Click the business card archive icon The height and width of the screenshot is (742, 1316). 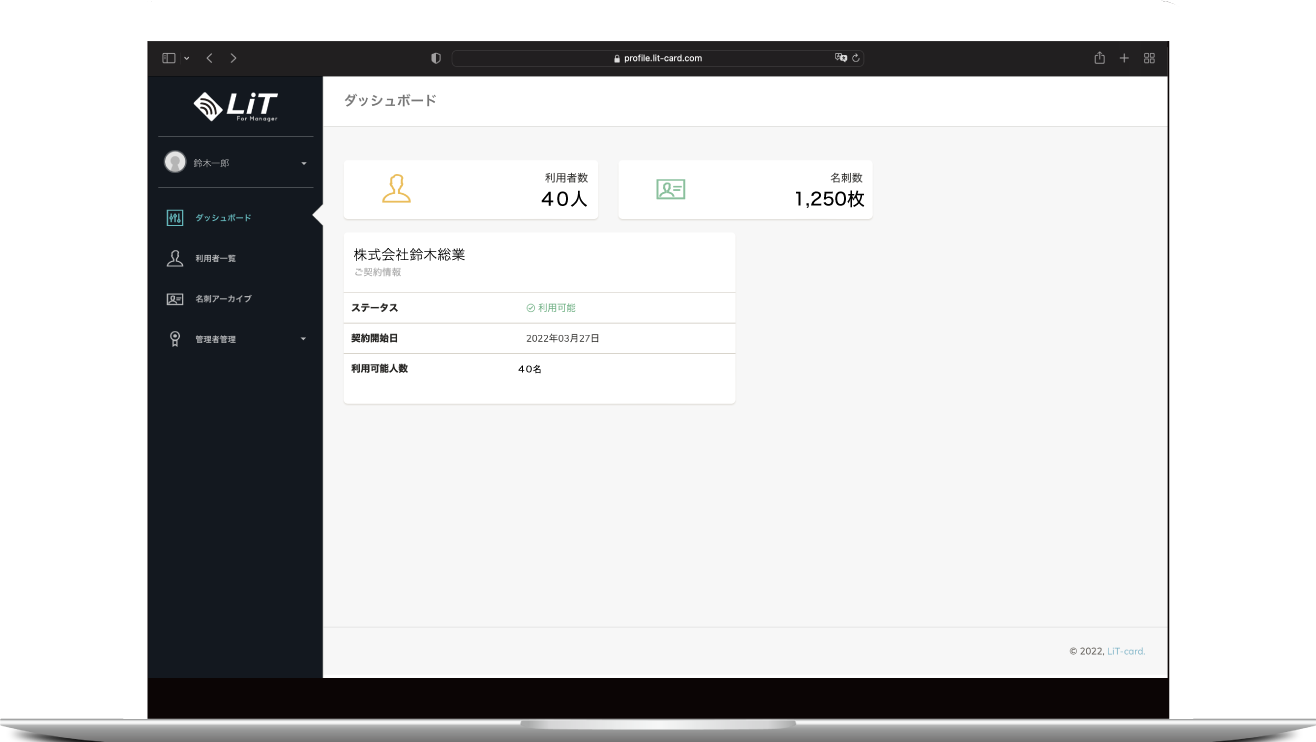(175, 299)
